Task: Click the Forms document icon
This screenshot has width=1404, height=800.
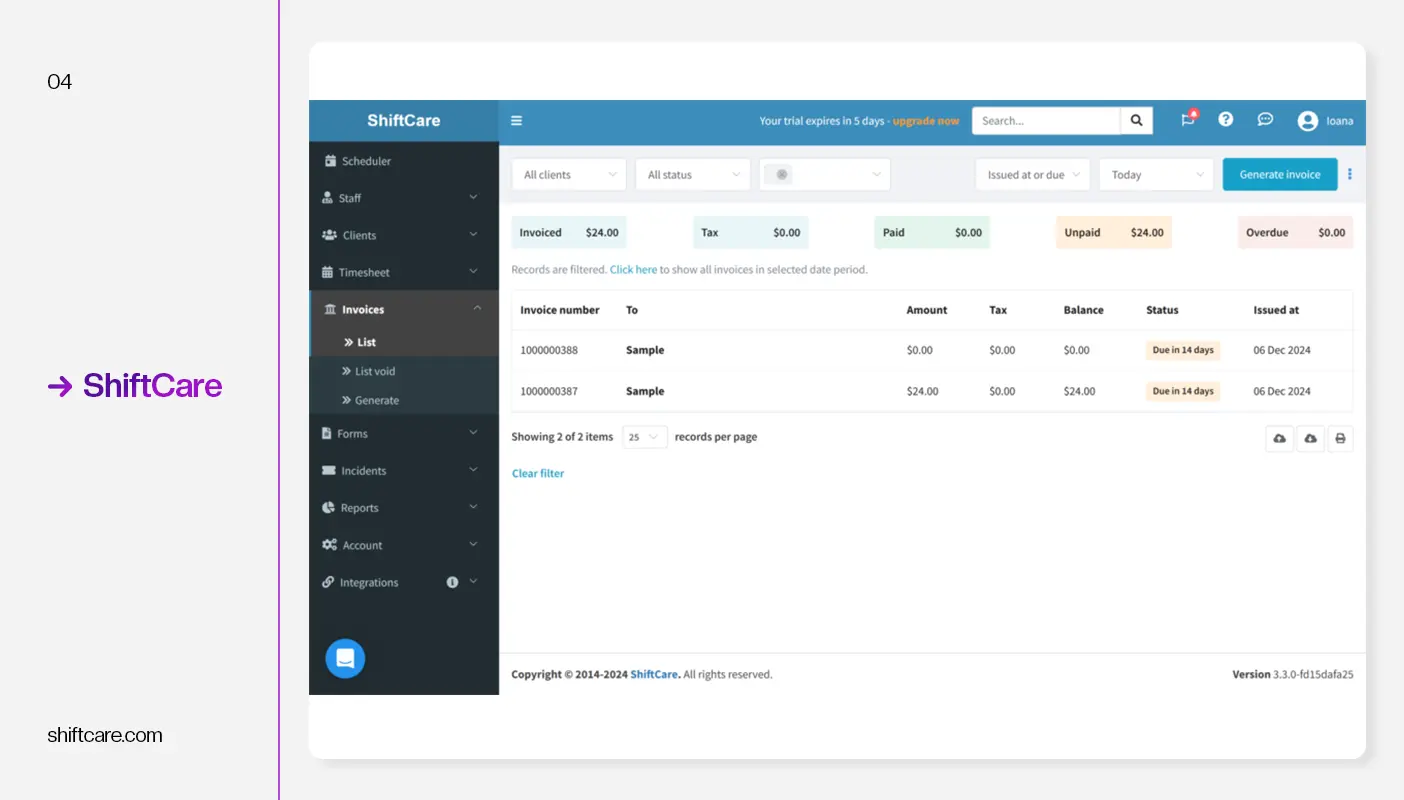Action: 327,433
